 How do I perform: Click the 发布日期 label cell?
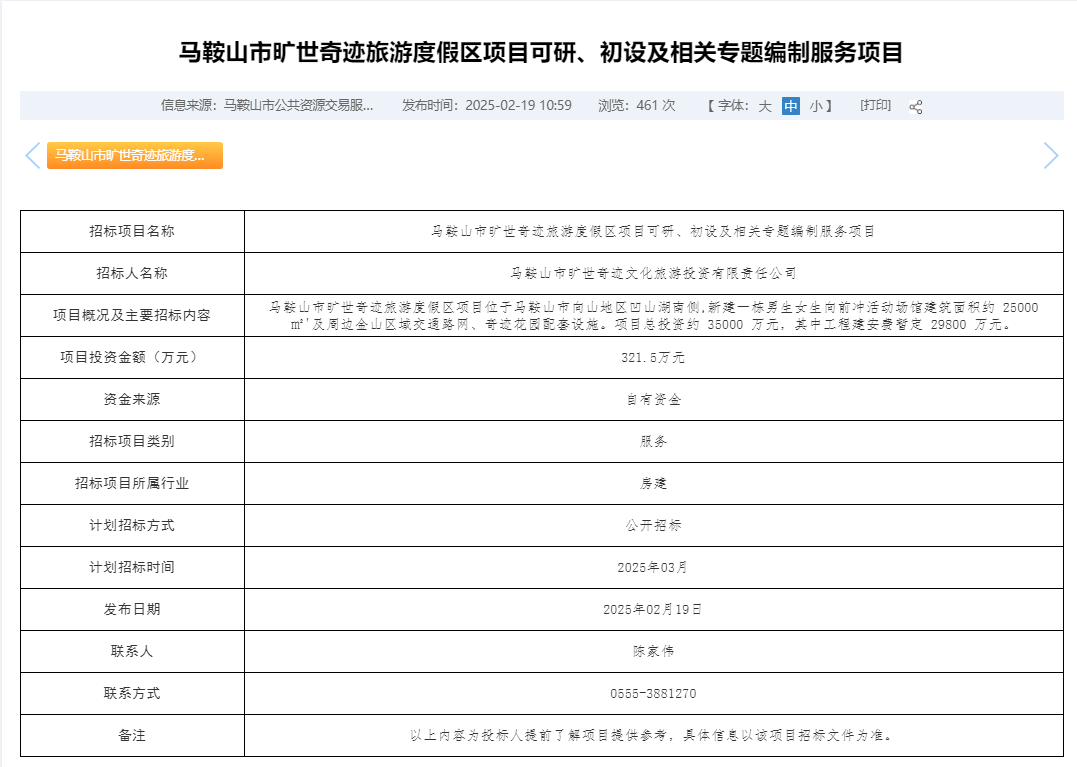pos(132,609)
